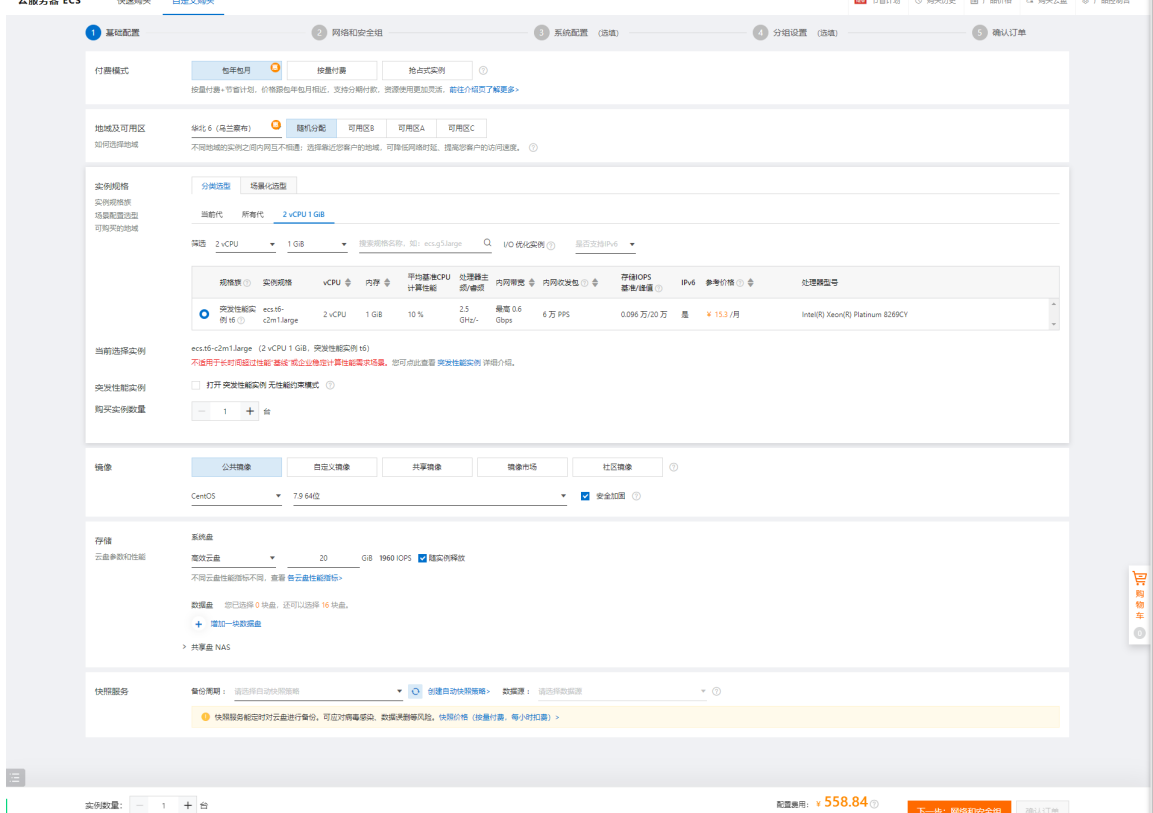Open the CentOS operating system dropdown
The image size is (1153, 813).
(236, 496)
